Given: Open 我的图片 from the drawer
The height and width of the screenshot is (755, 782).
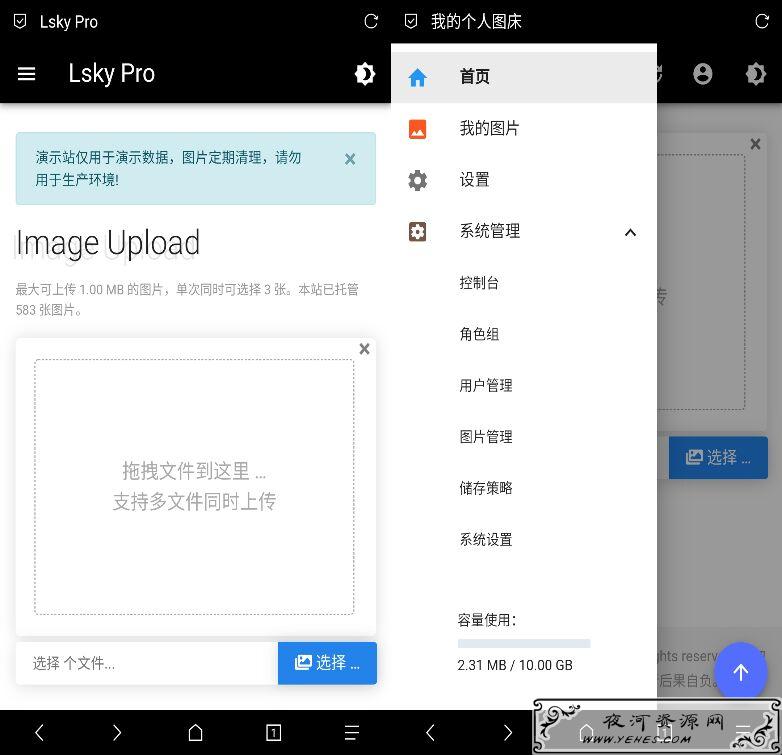Looking at the screenshot, I should pyautogui.click(x=524, y=129).
